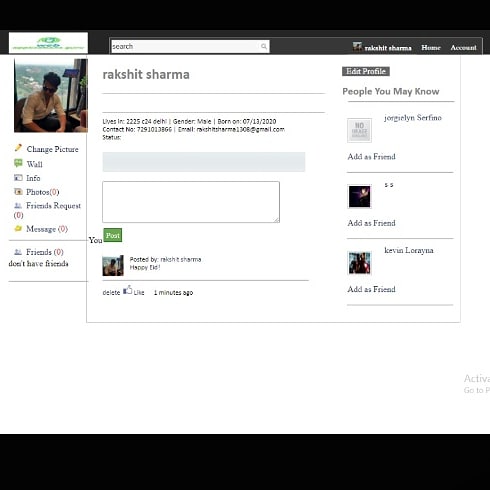Click the Like text on the post
The height and width of the screenshot is (490, 490).
[139, 293]
